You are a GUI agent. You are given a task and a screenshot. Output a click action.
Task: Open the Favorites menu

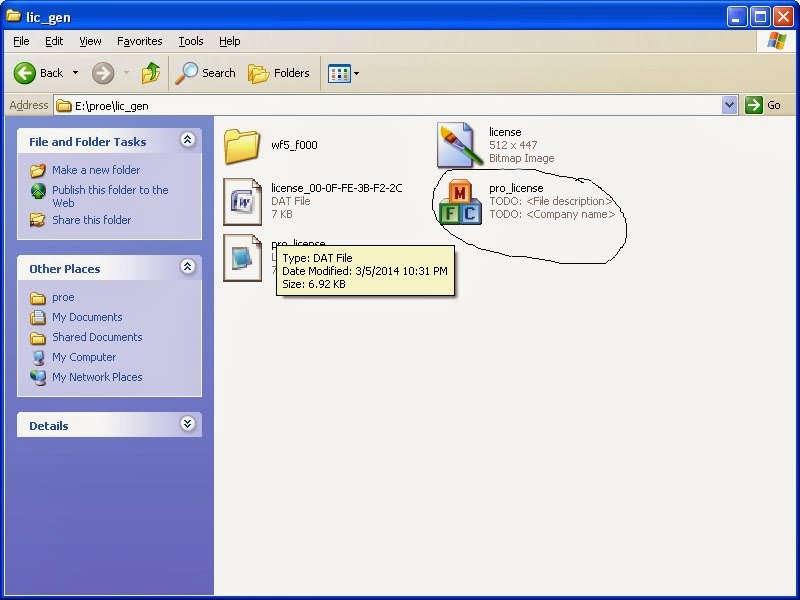139,41
